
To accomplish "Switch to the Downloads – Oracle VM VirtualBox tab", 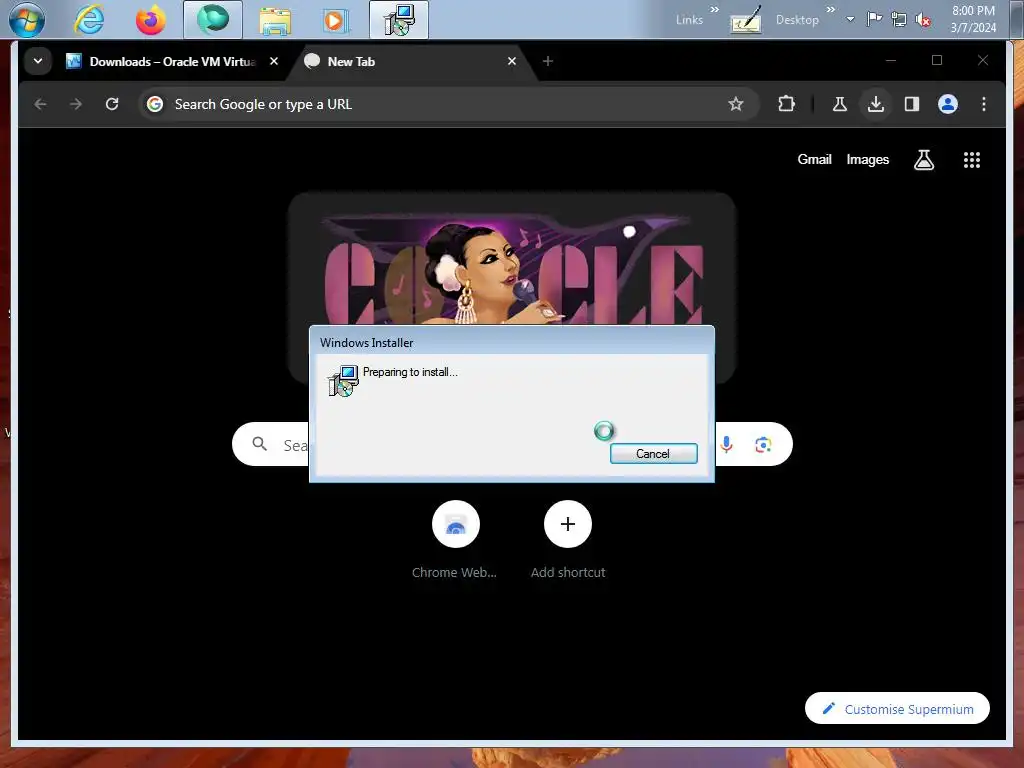I will (163, 61).
